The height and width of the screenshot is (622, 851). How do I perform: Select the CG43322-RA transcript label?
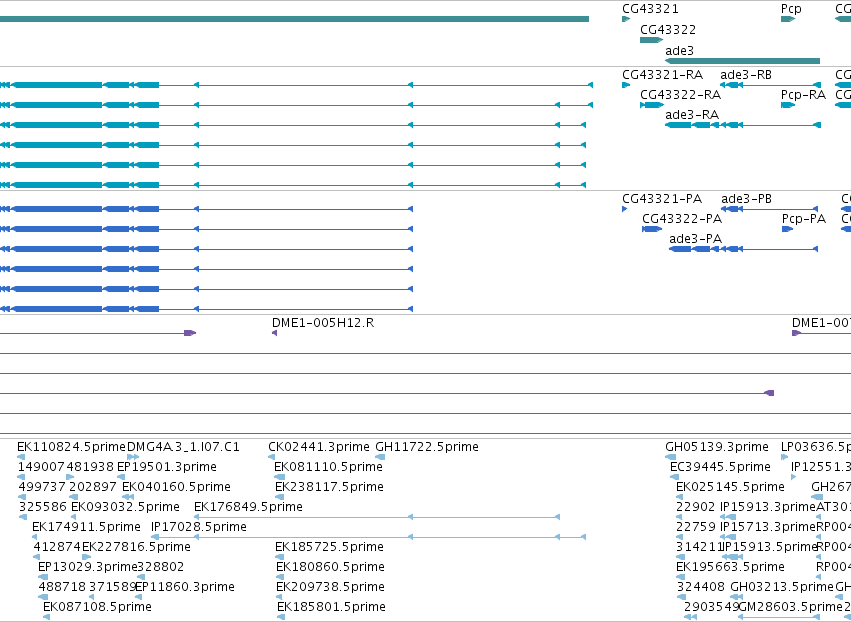pos(681,94)
